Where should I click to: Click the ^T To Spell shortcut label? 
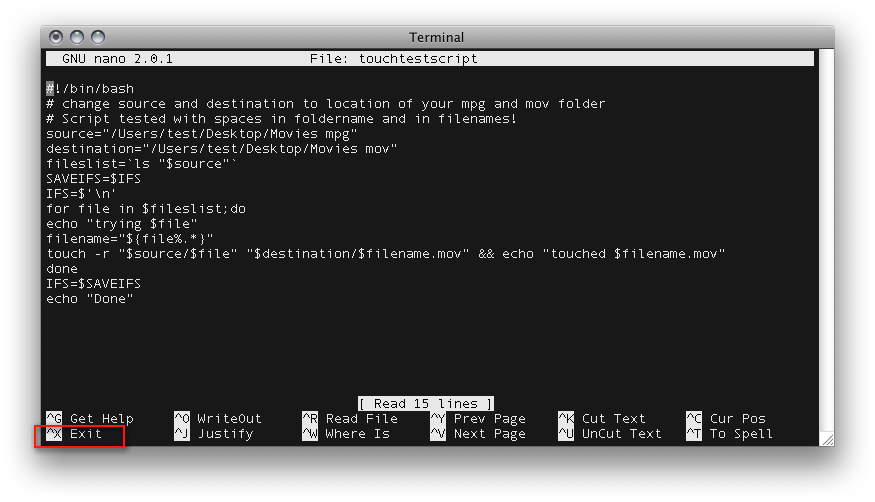point(729,433)
